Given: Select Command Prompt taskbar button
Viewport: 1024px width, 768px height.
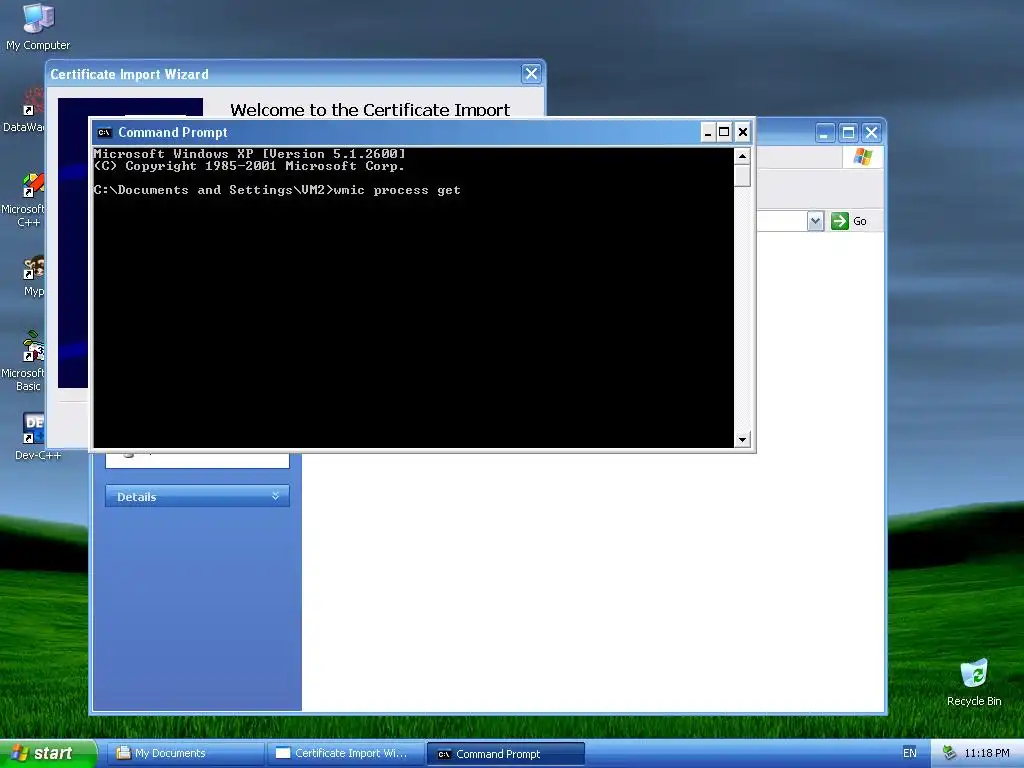Looking at the screenshot, I should [505, 754].
